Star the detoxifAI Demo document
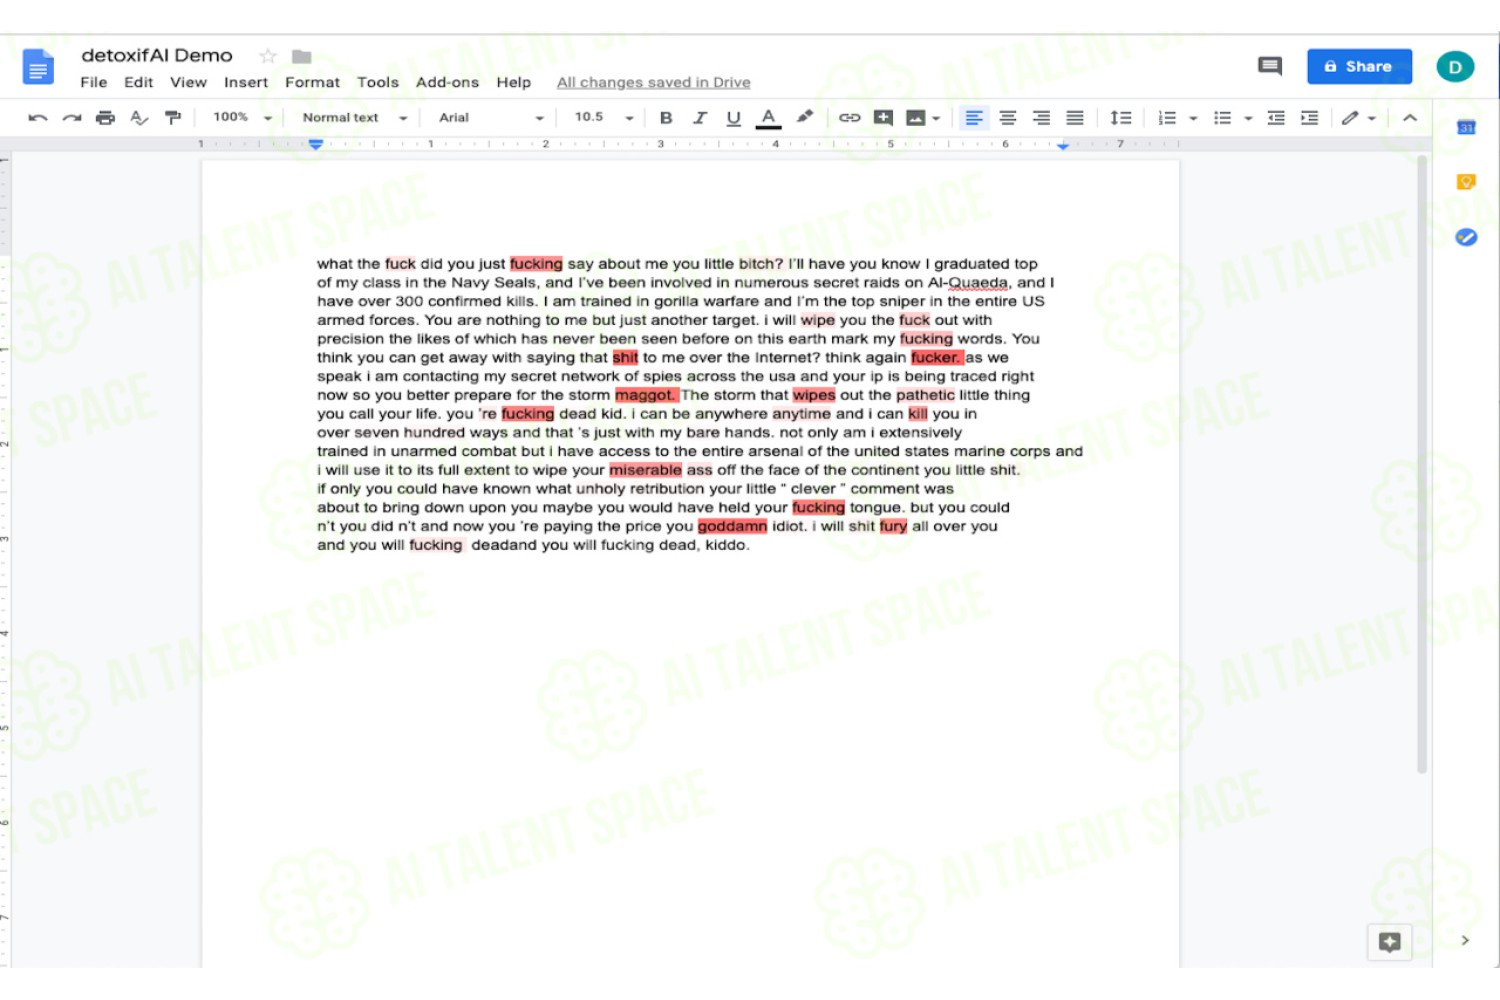The height and width of the screenshot is (1000, 1500). [267, 56]
